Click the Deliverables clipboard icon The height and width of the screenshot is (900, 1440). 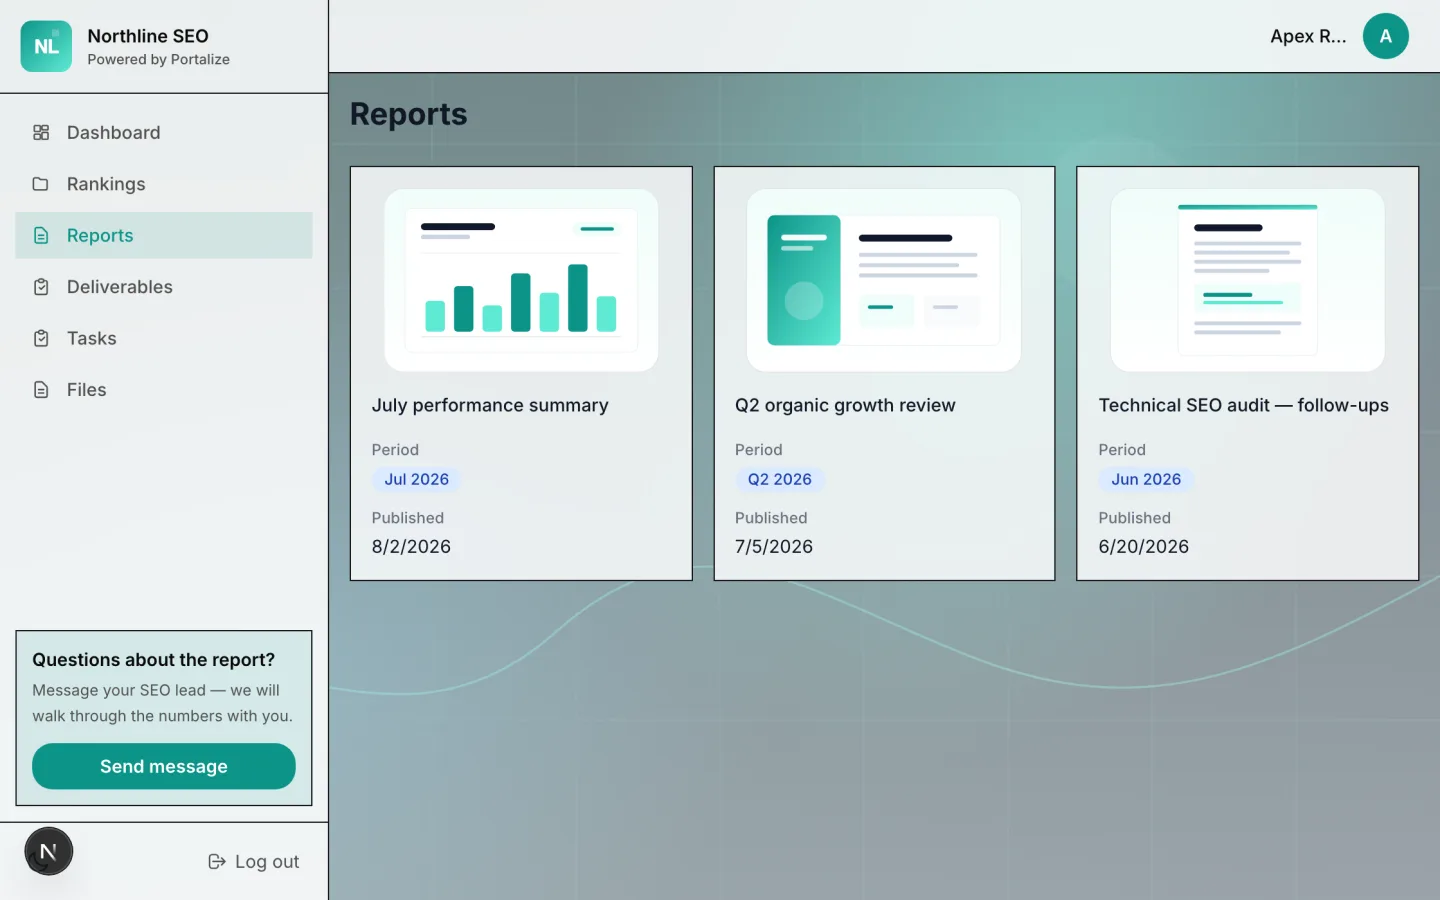coord(41,287)
